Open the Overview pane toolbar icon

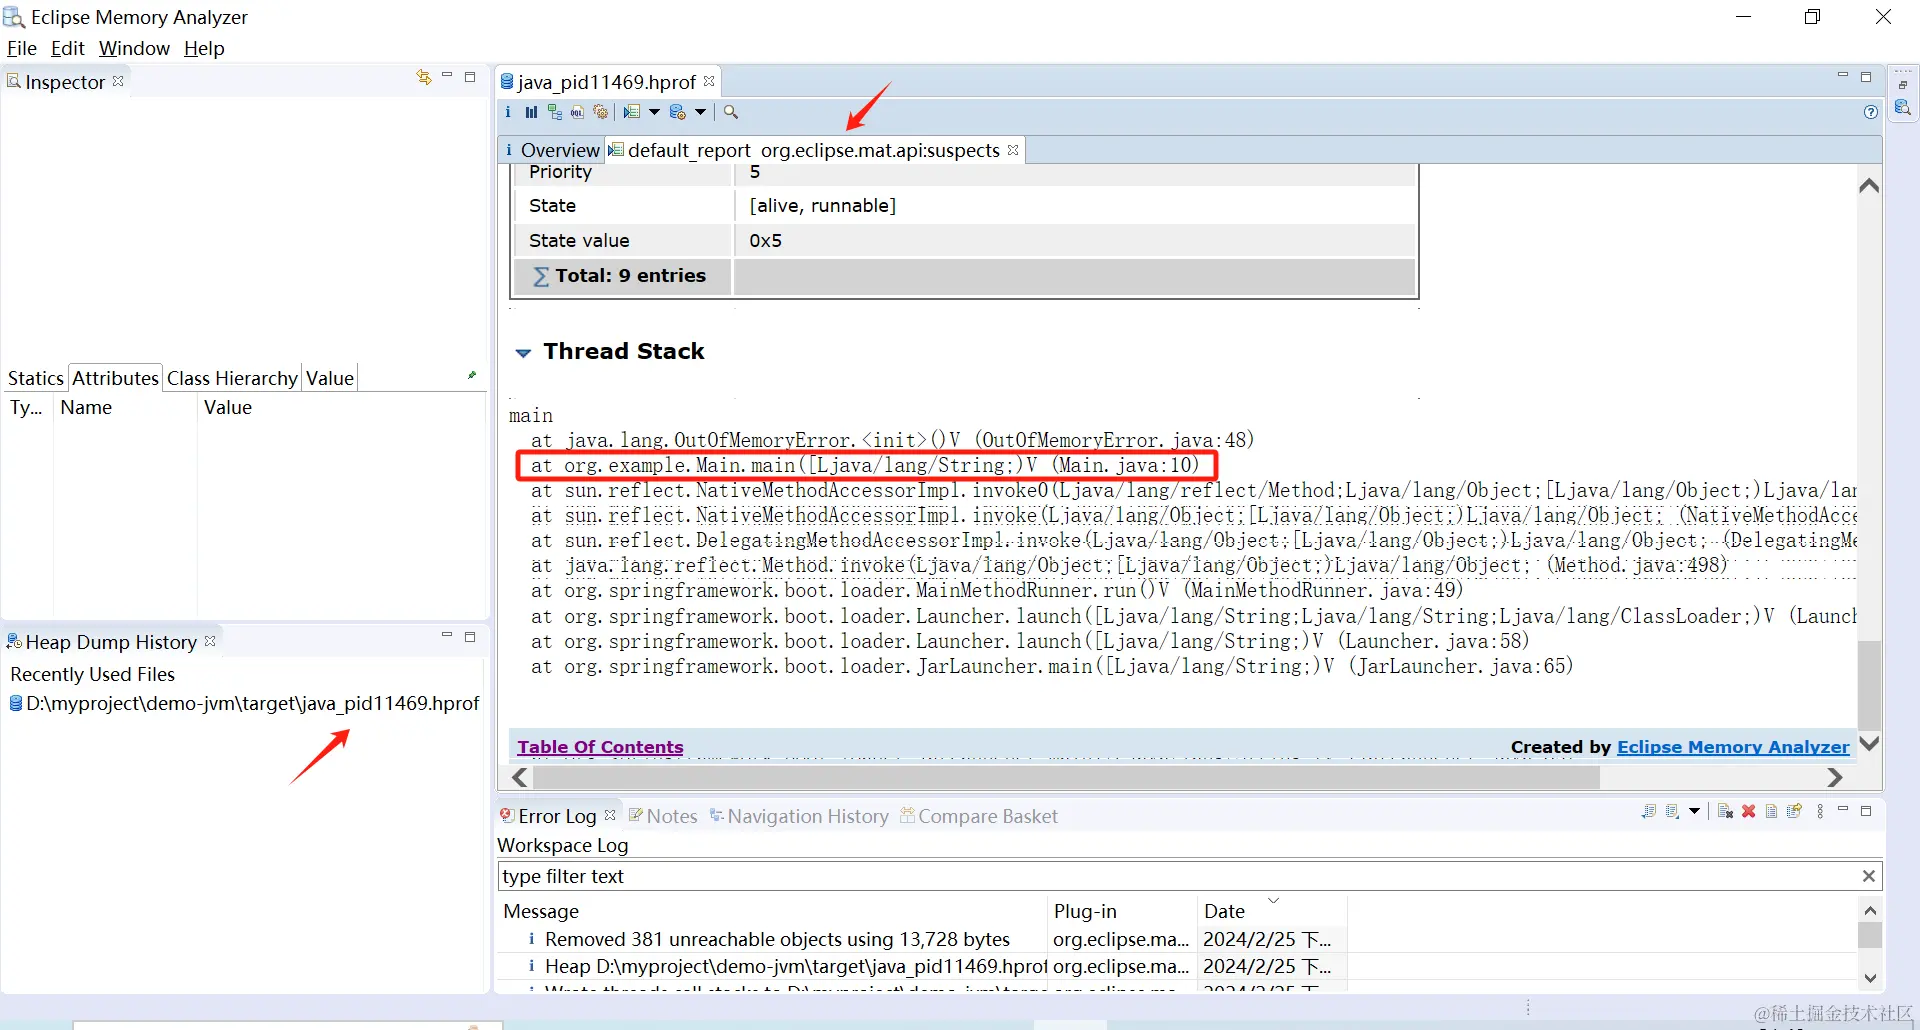coord(508,112)
